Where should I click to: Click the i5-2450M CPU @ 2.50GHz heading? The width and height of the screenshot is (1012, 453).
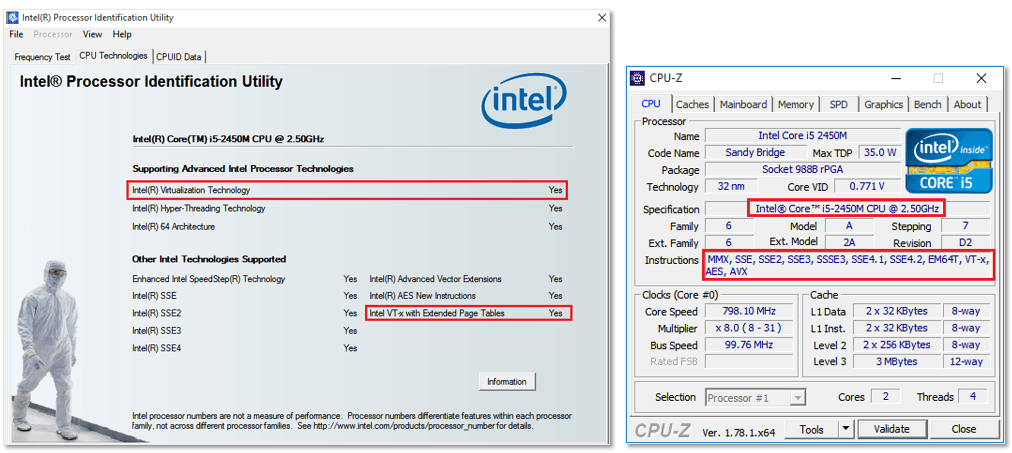coord(227,139)
